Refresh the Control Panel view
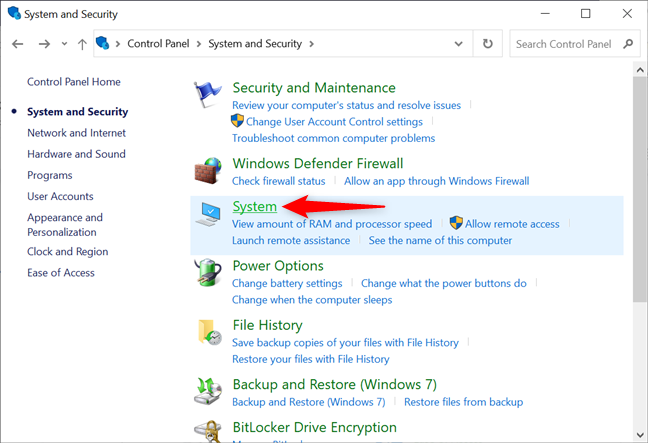 point(488,43)
